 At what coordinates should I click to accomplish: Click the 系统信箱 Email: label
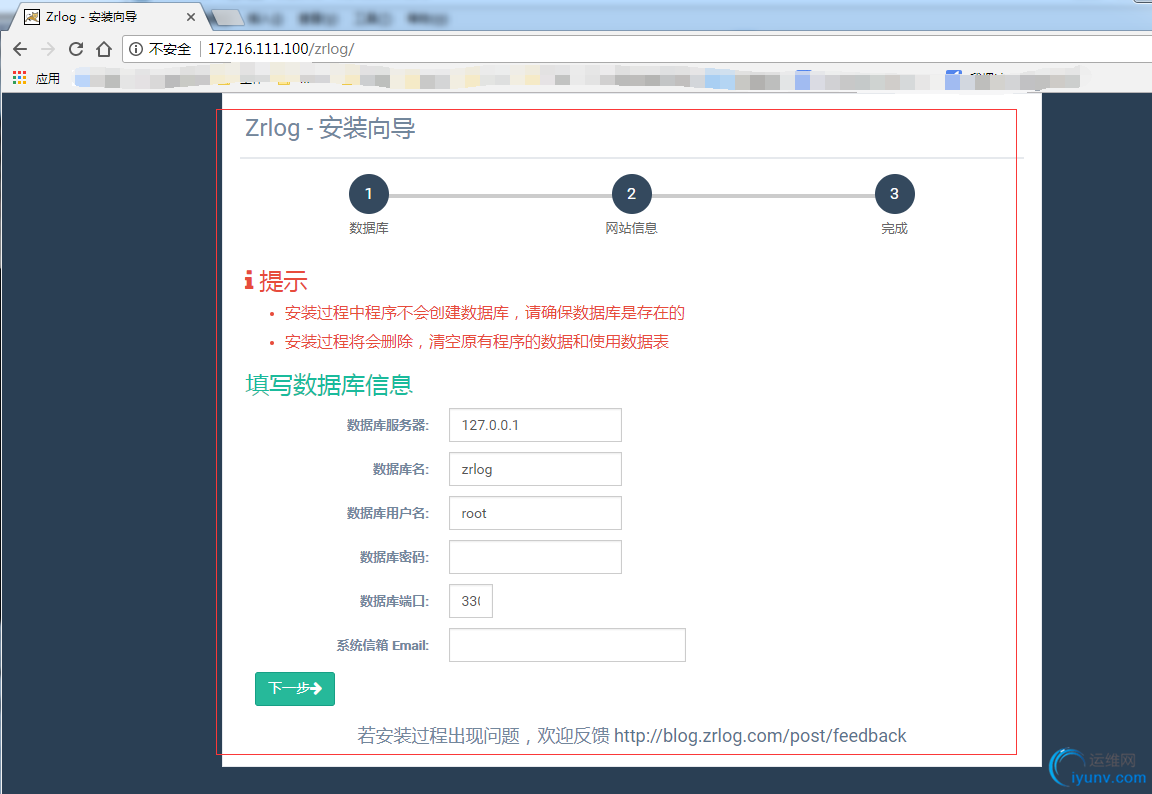click(x=383, y=645)
